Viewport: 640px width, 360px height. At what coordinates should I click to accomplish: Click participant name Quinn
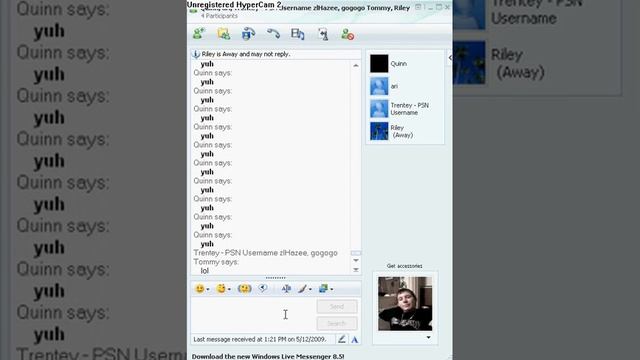point(398,64)
